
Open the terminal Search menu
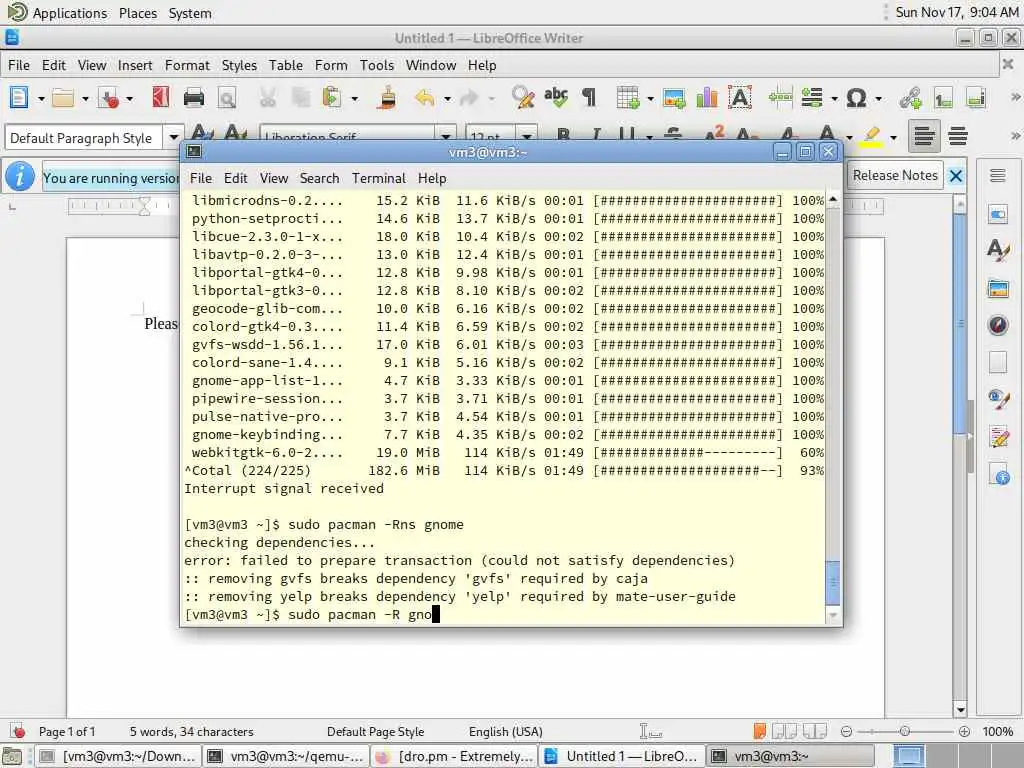pyautogui.click(x=319, y=178)
